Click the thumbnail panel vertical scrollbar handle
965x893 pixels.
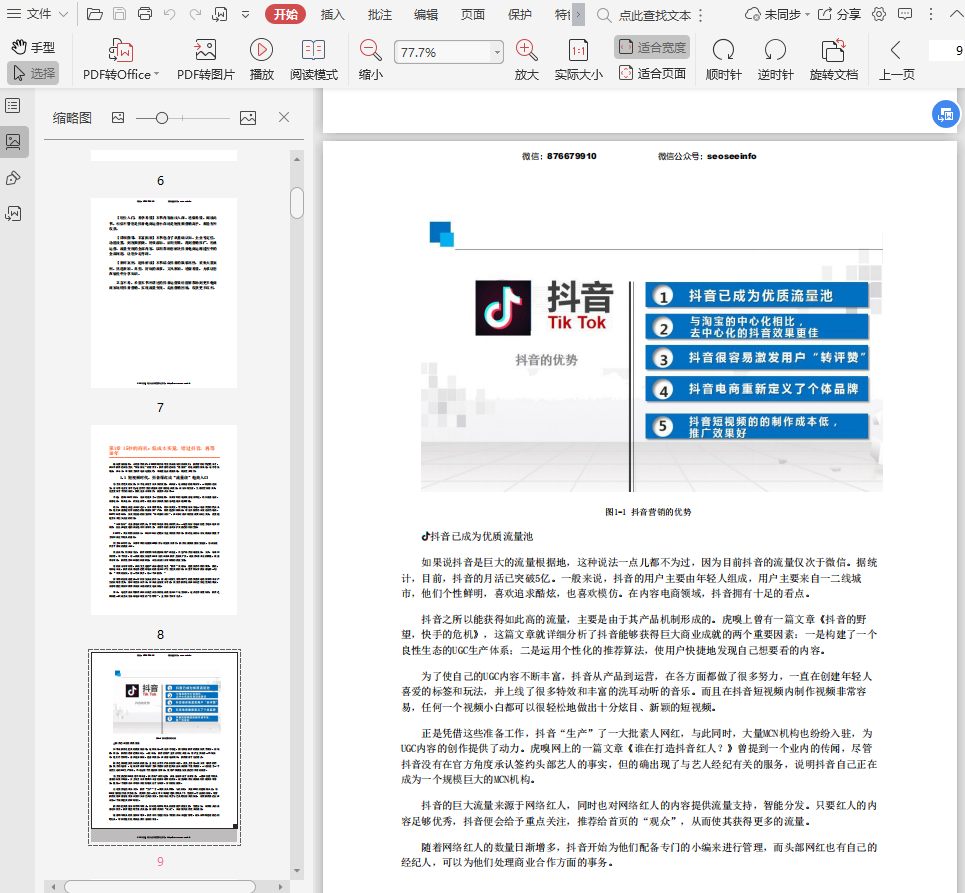point(297,203)
